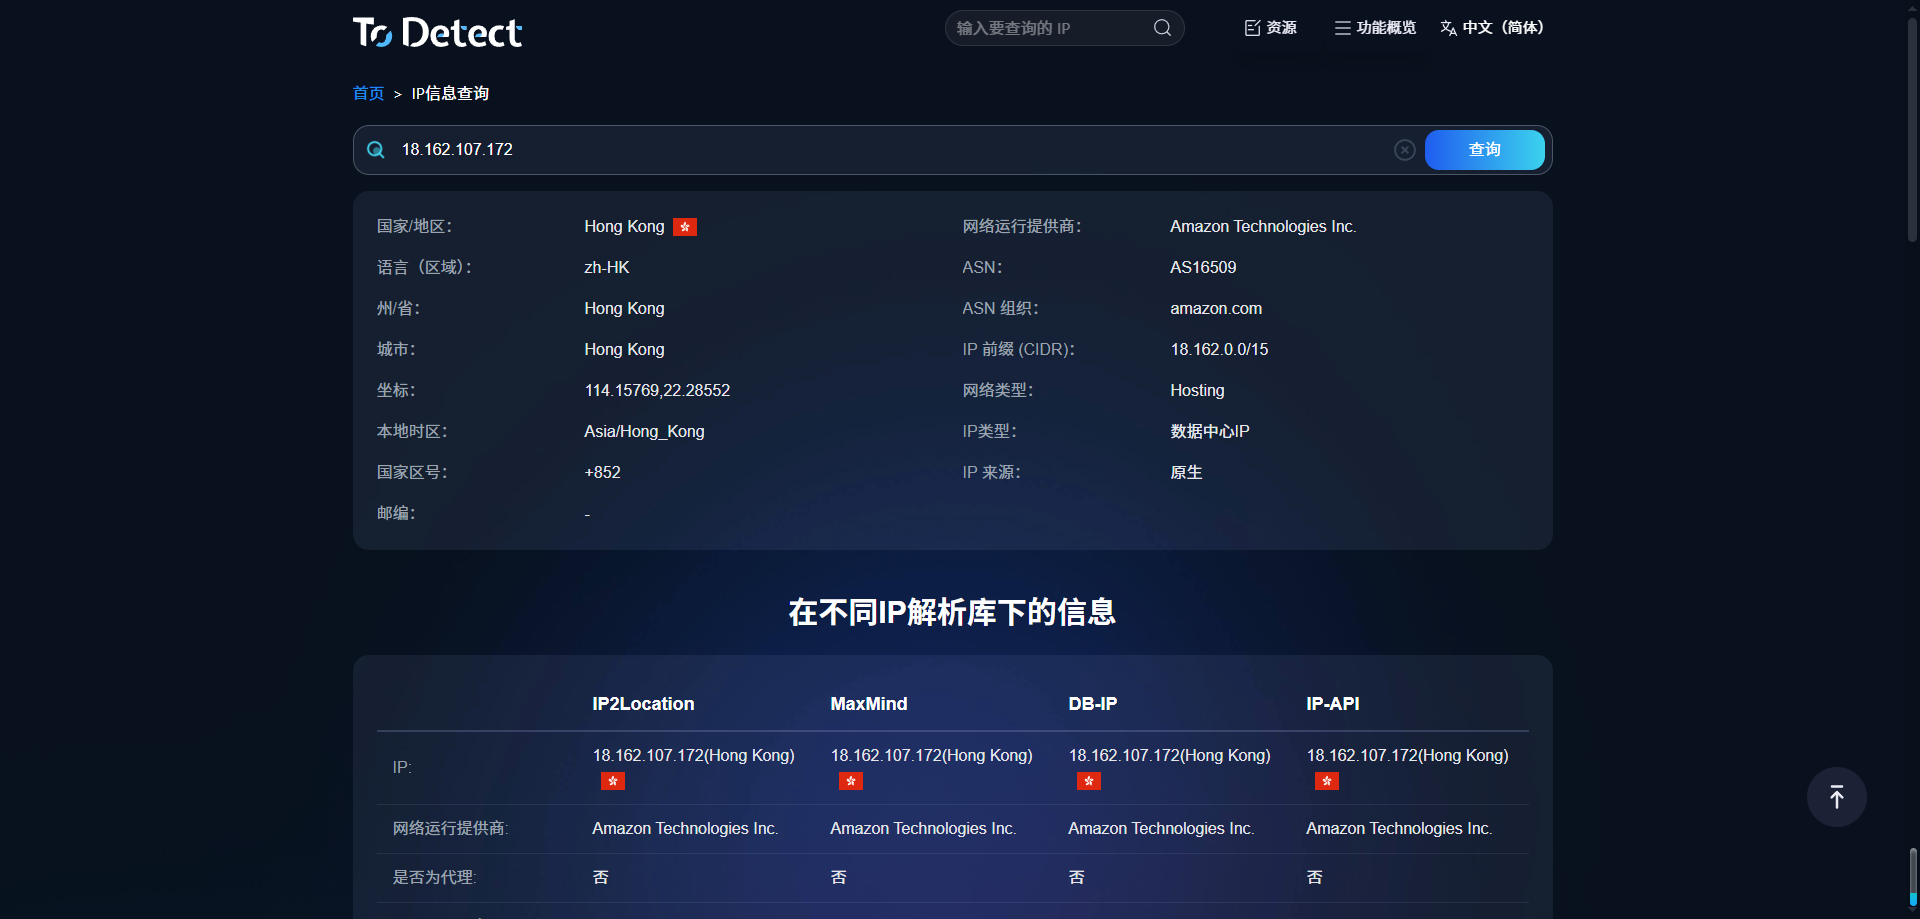Clear the IP query field
Viewport: 1920px width, 919px height.
(x=1405, y=150)
